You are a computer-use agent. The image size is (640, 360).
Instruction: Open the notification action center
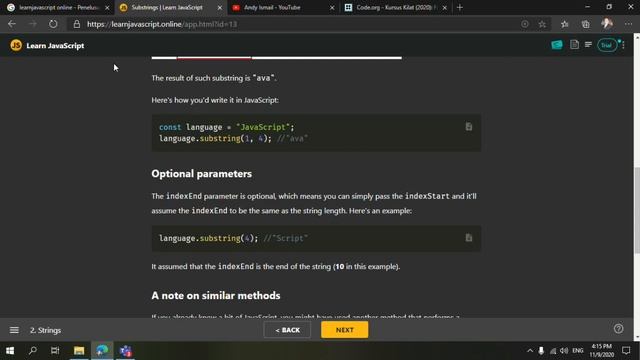coord(626,351)
